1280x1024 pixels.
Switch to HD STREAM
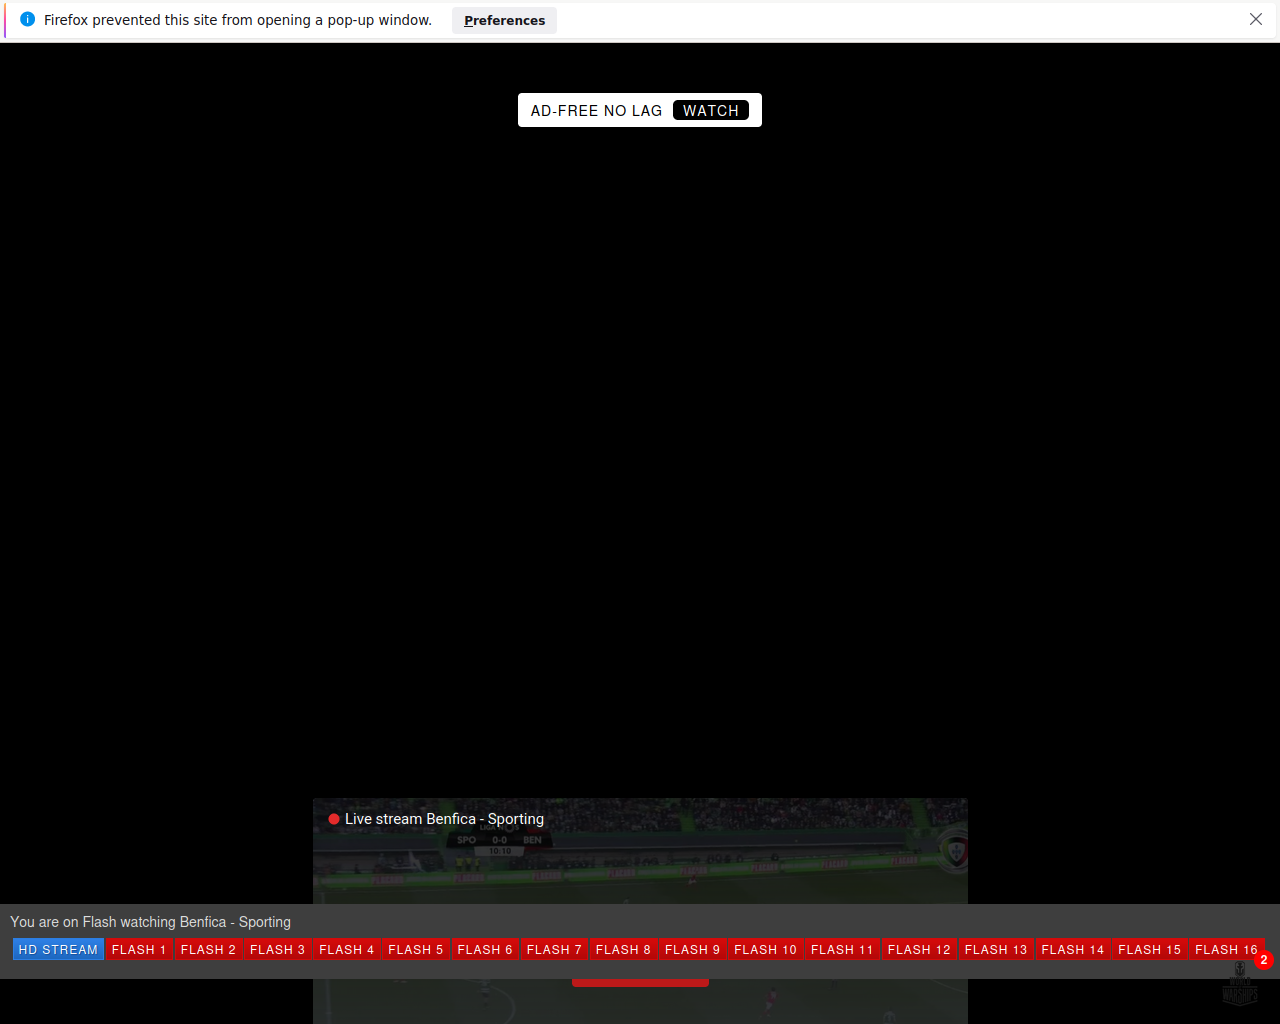[58, 949]
